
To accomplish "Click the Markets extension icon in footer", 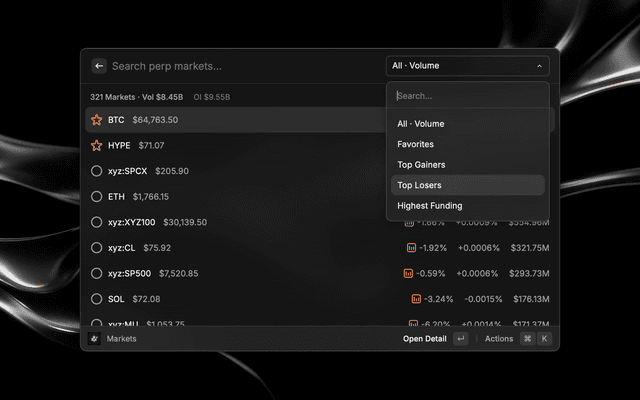I will point(94,339).
